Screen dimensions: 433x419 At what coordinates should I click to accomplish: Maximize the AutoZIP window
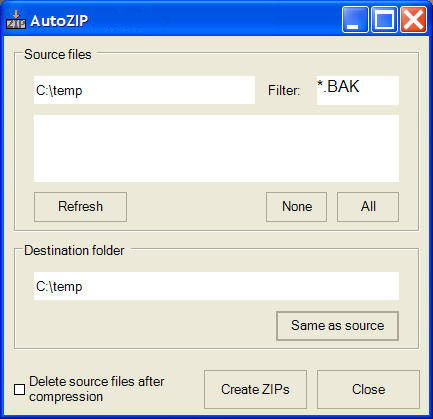point(384,20)
